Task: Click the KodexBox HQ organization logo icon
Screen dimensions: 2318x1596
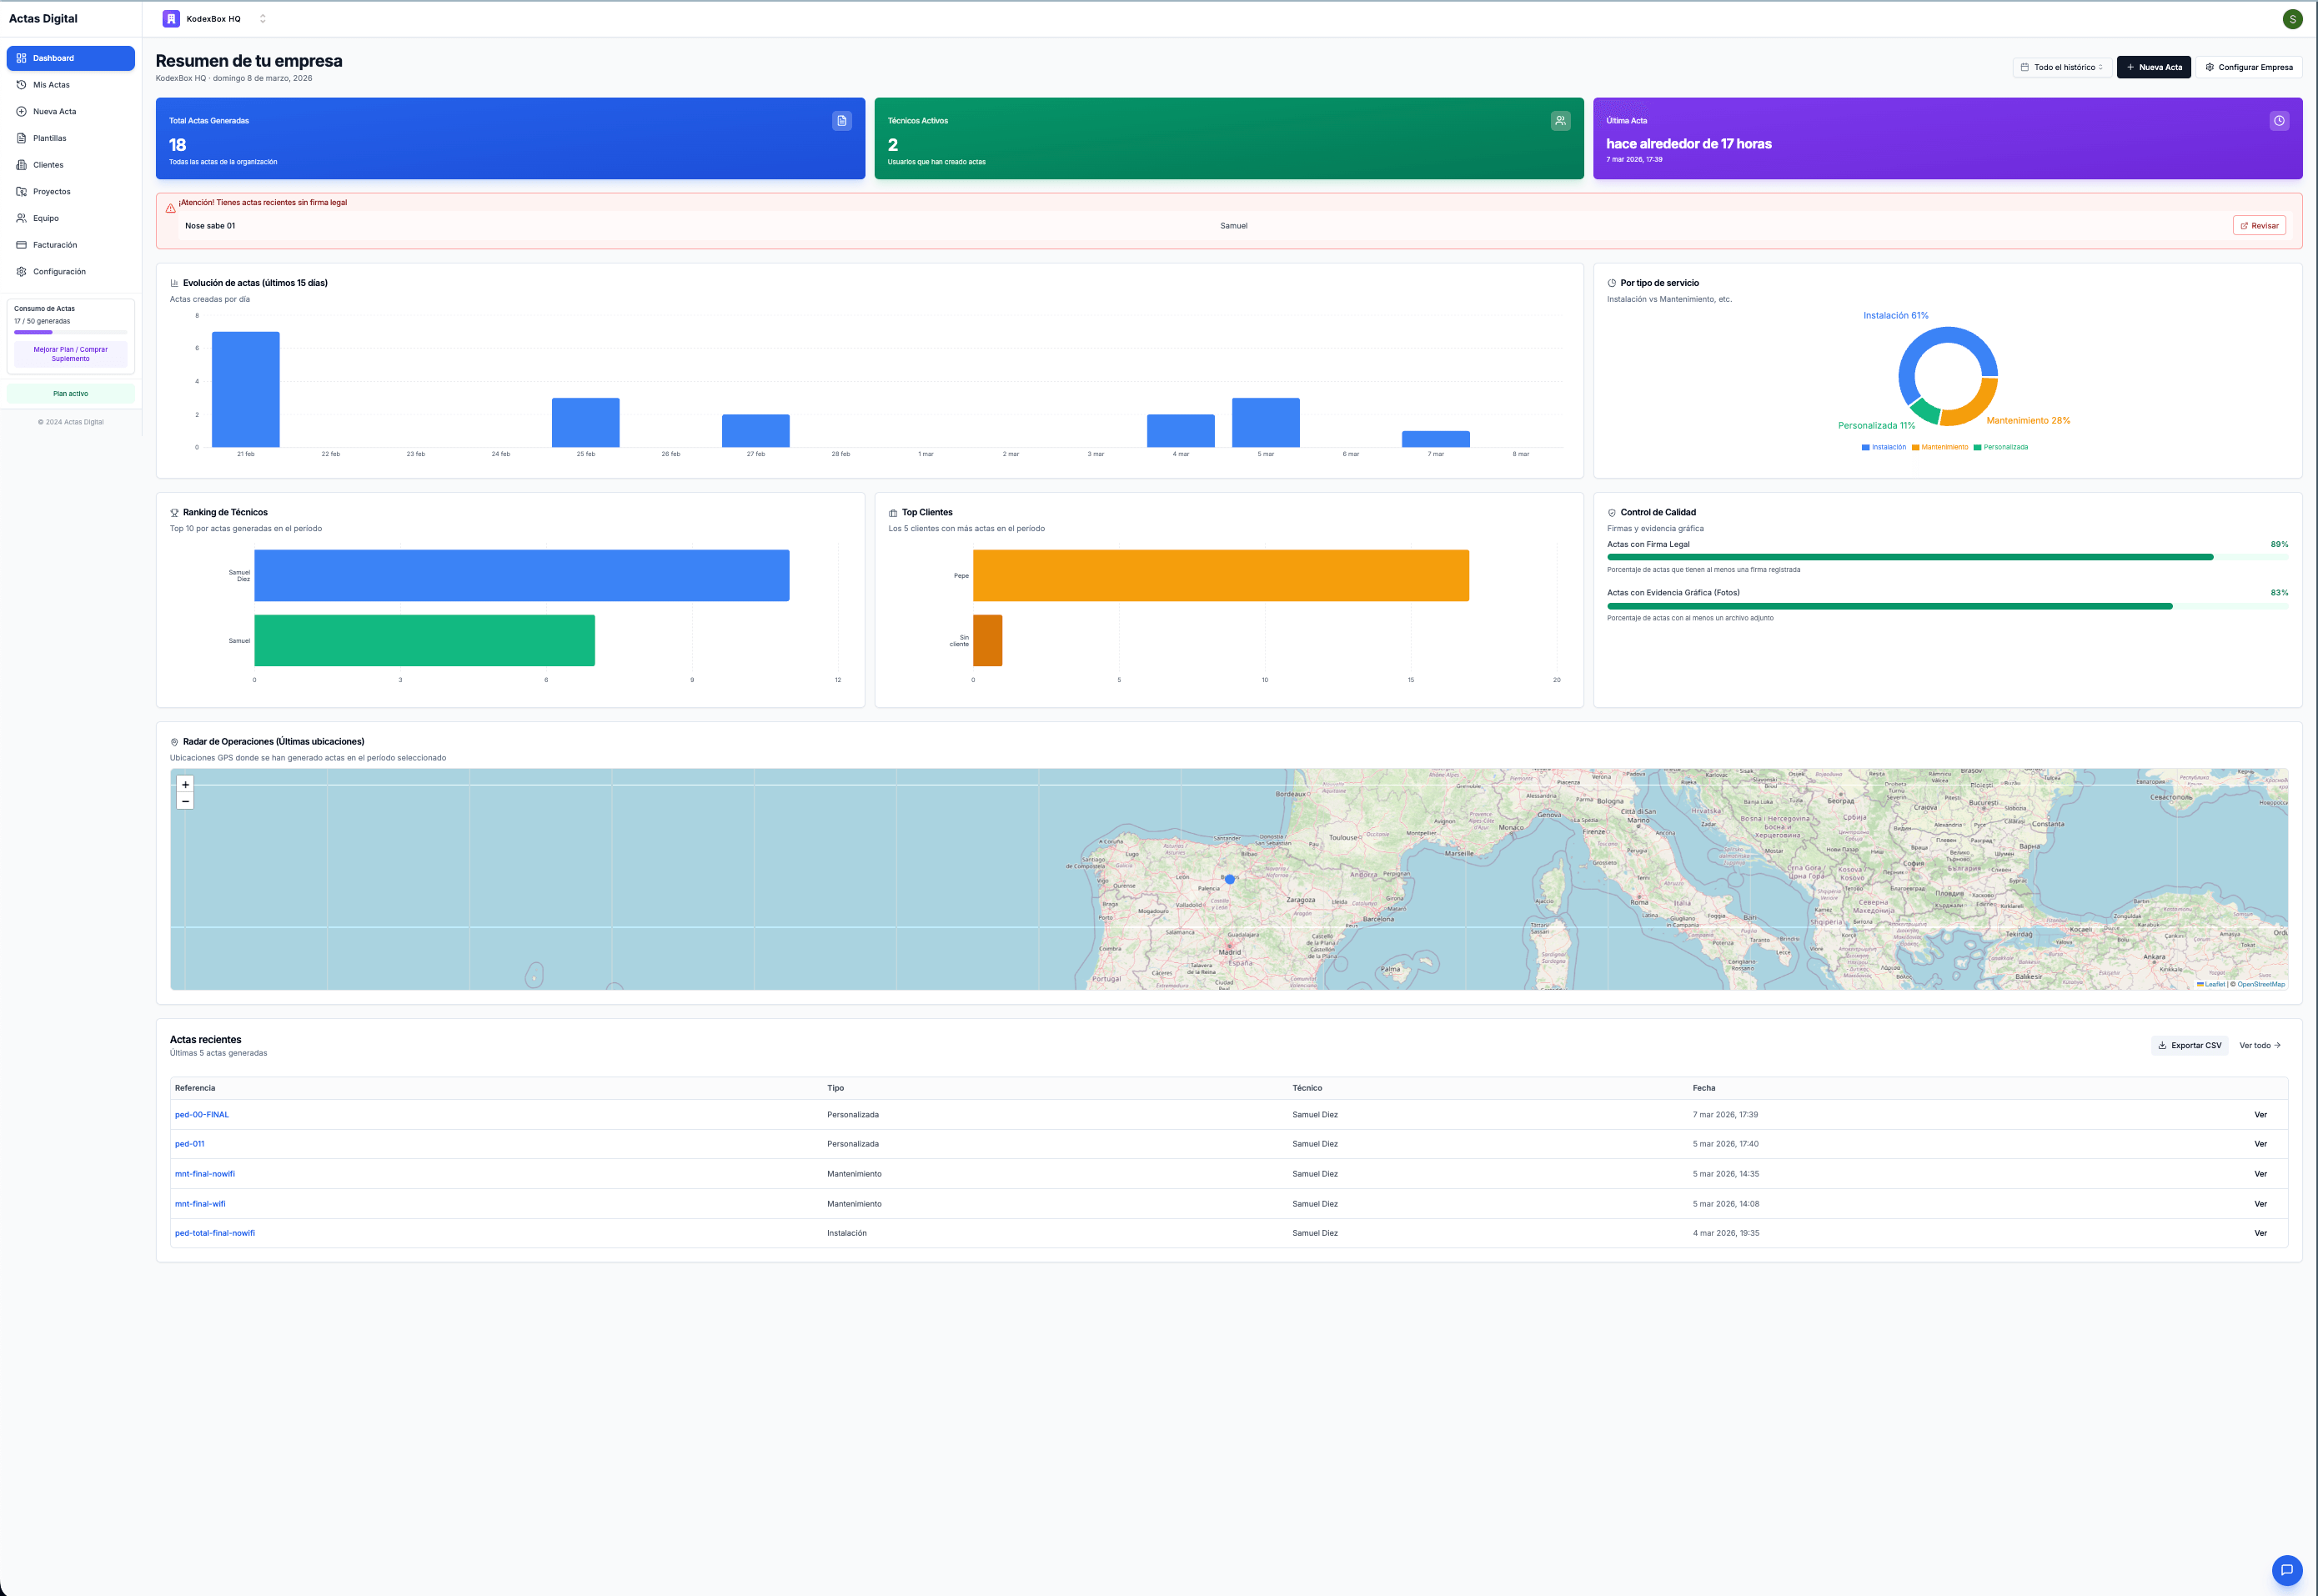Action: pos(171,19)
